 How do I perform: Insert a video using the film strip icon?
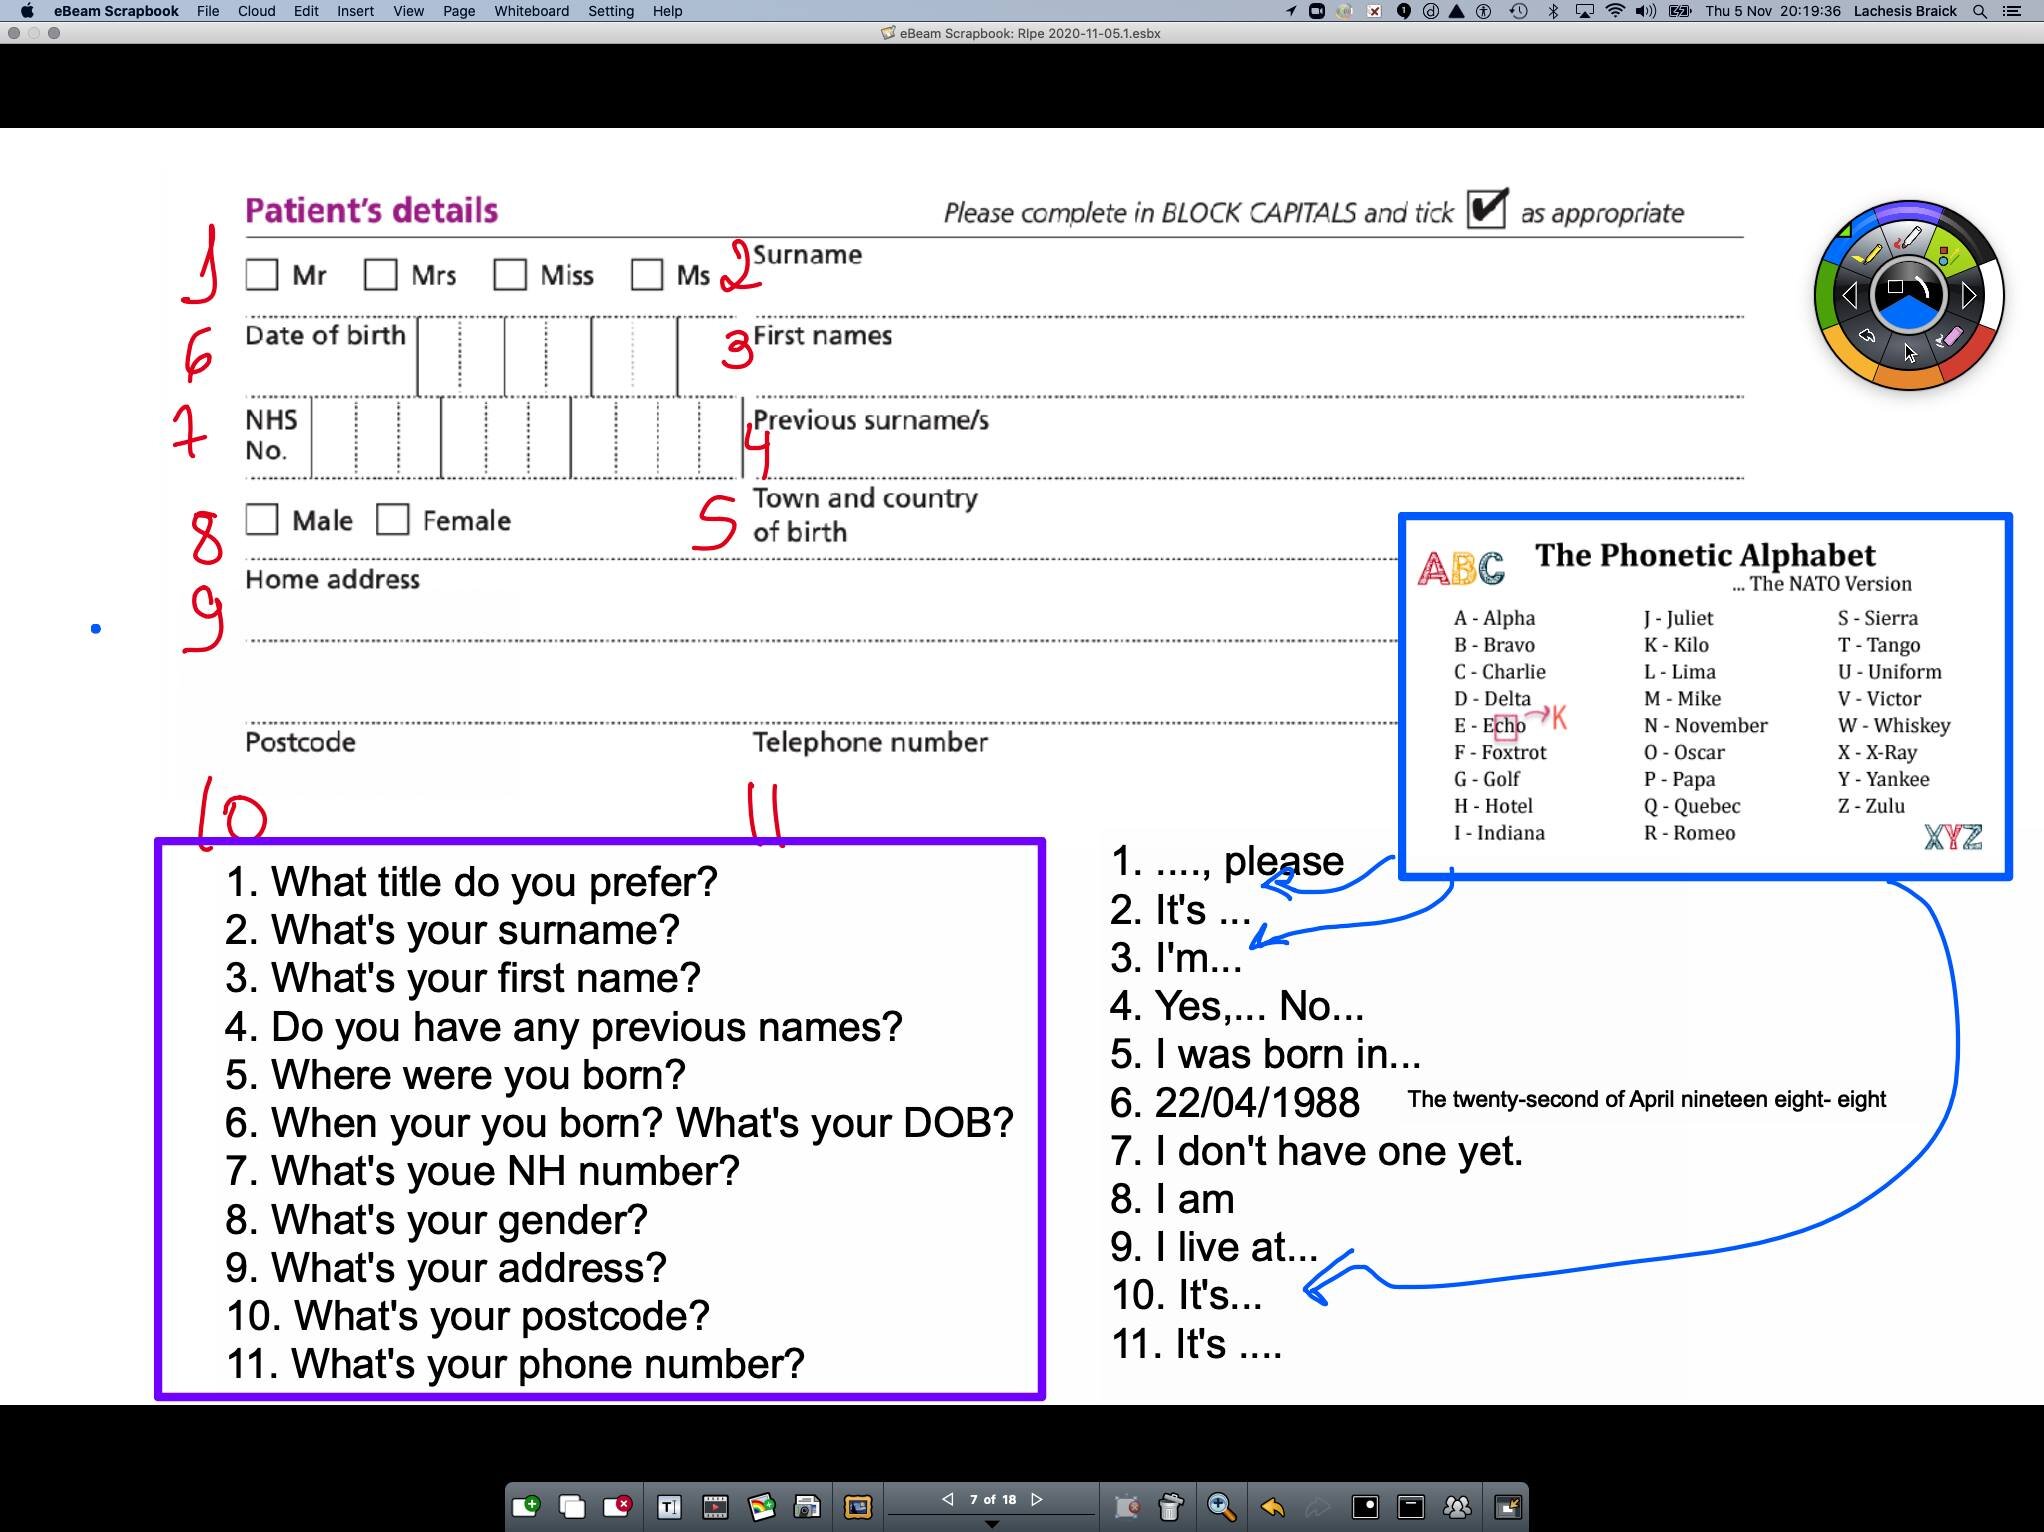715,1506
